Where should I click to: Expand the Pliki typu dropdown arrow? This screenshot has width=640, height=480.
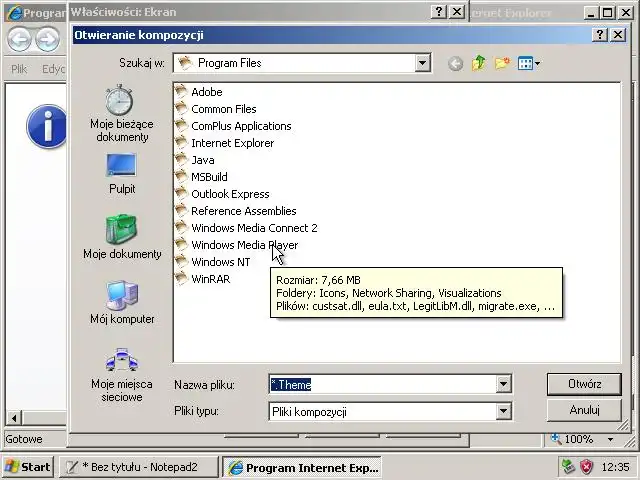tap(503, 411)
